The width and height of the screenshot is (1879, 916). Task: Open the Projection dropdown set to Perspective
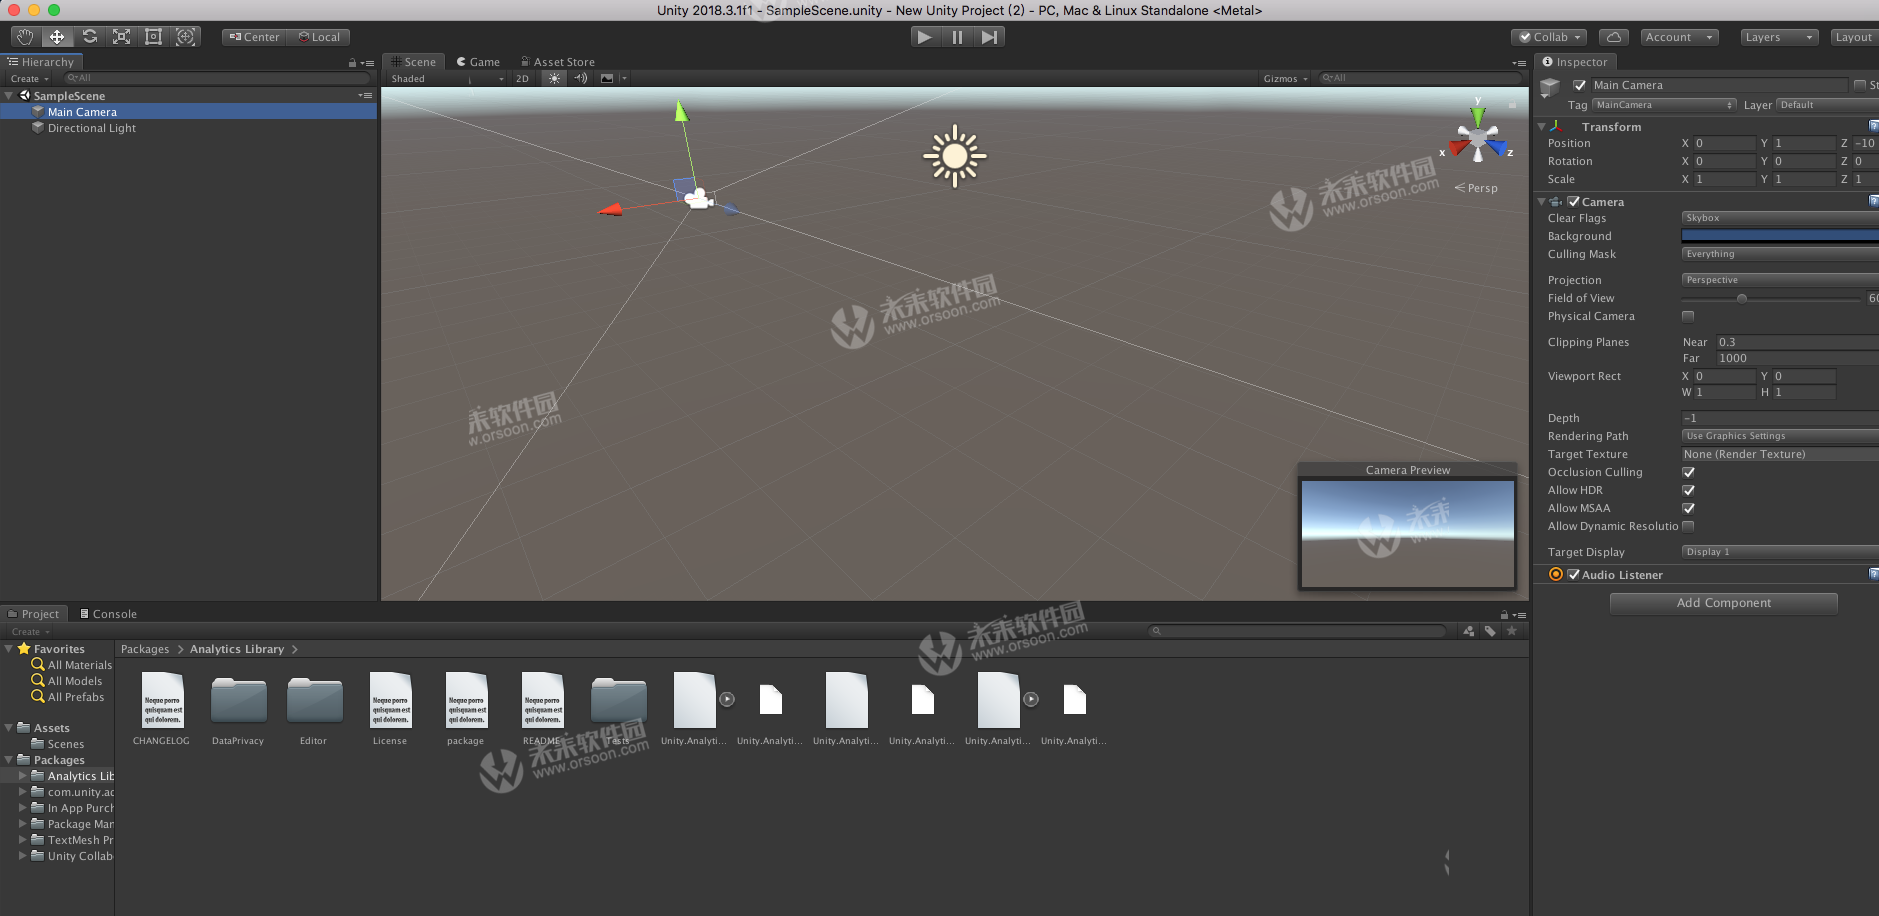(1780, 280)
